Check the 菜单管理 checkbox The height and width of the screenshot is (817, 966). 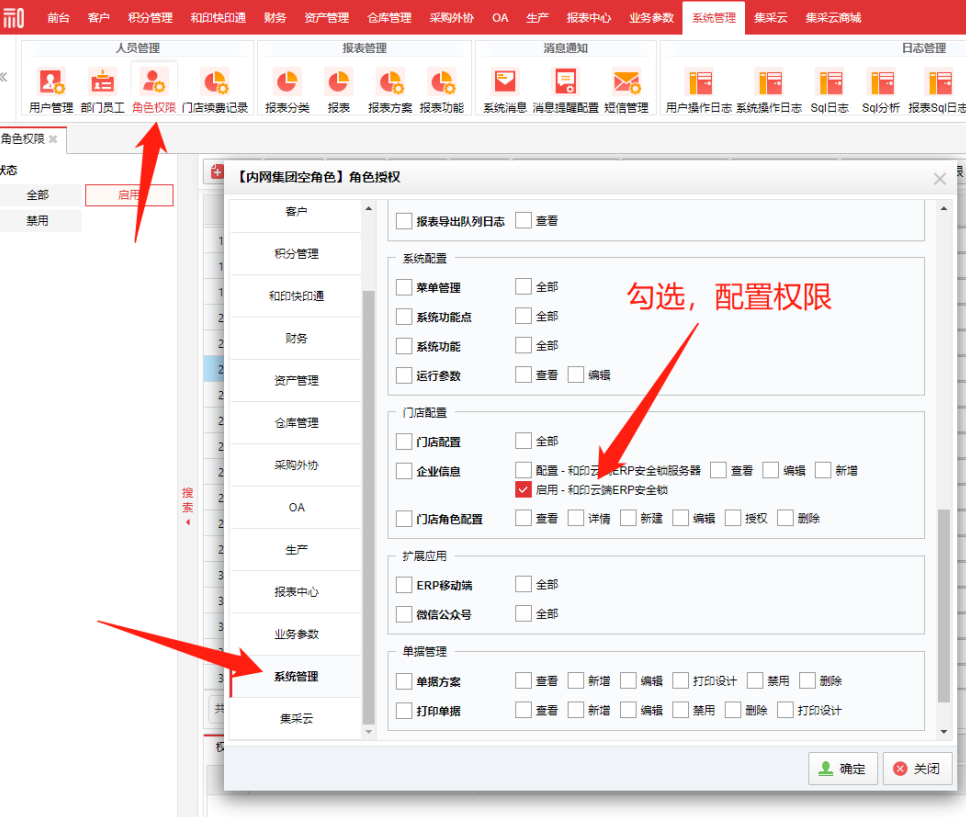404,287
